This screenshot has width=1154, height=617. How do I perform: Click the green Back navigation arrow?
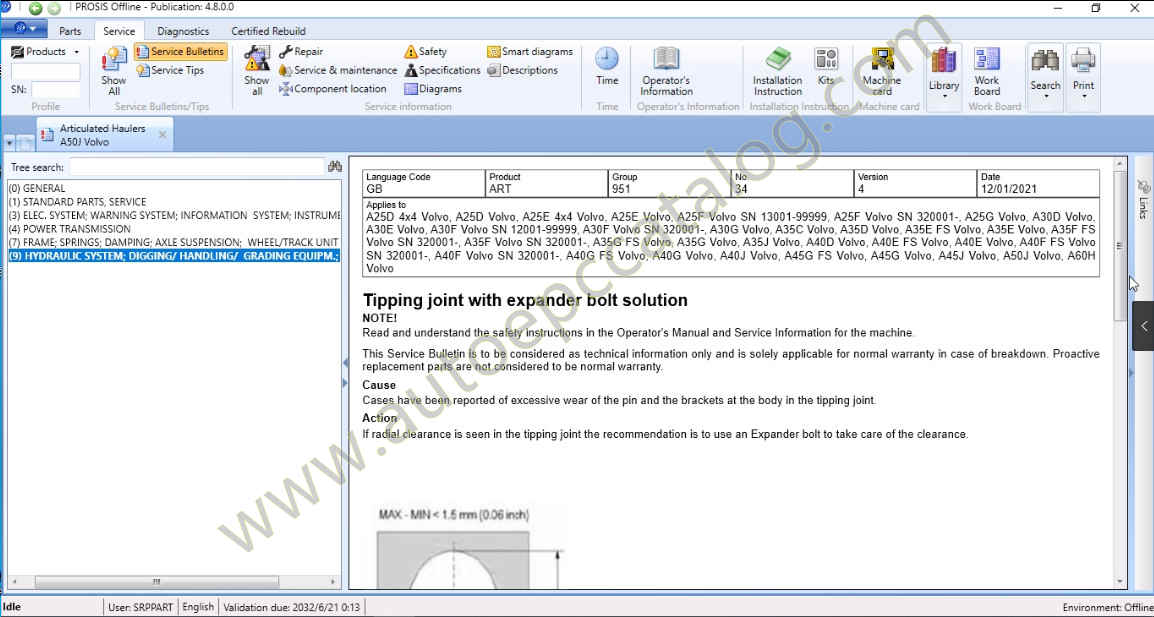[x=35, y=9]
